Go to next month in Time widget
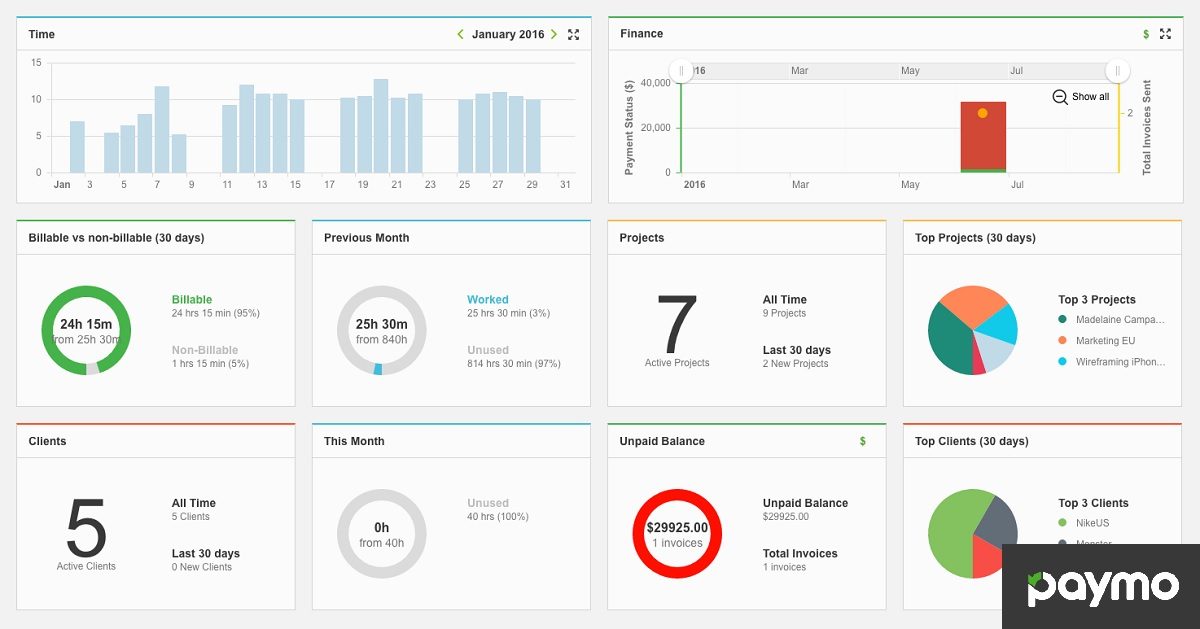The height and width of the screenshot is (629, 1200). point(553,33)
